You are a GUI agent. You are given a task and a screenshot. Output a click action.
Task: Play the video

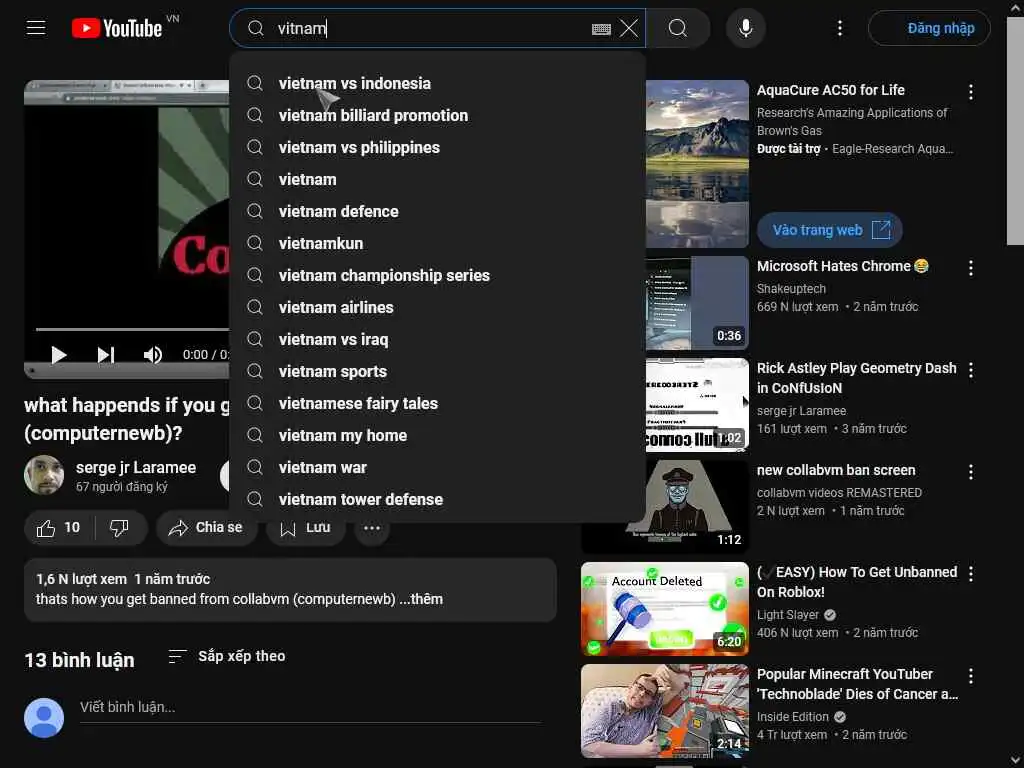59,355
